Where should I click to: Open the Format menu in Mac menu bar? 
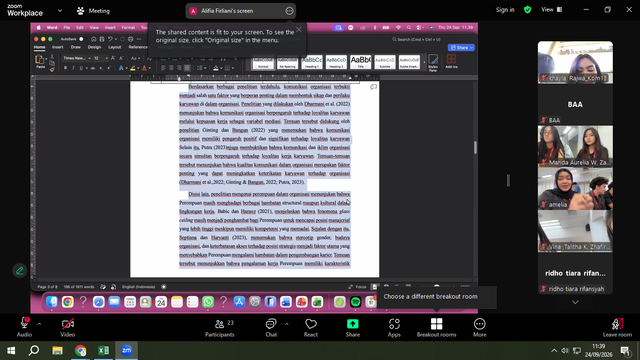[128, 28]
